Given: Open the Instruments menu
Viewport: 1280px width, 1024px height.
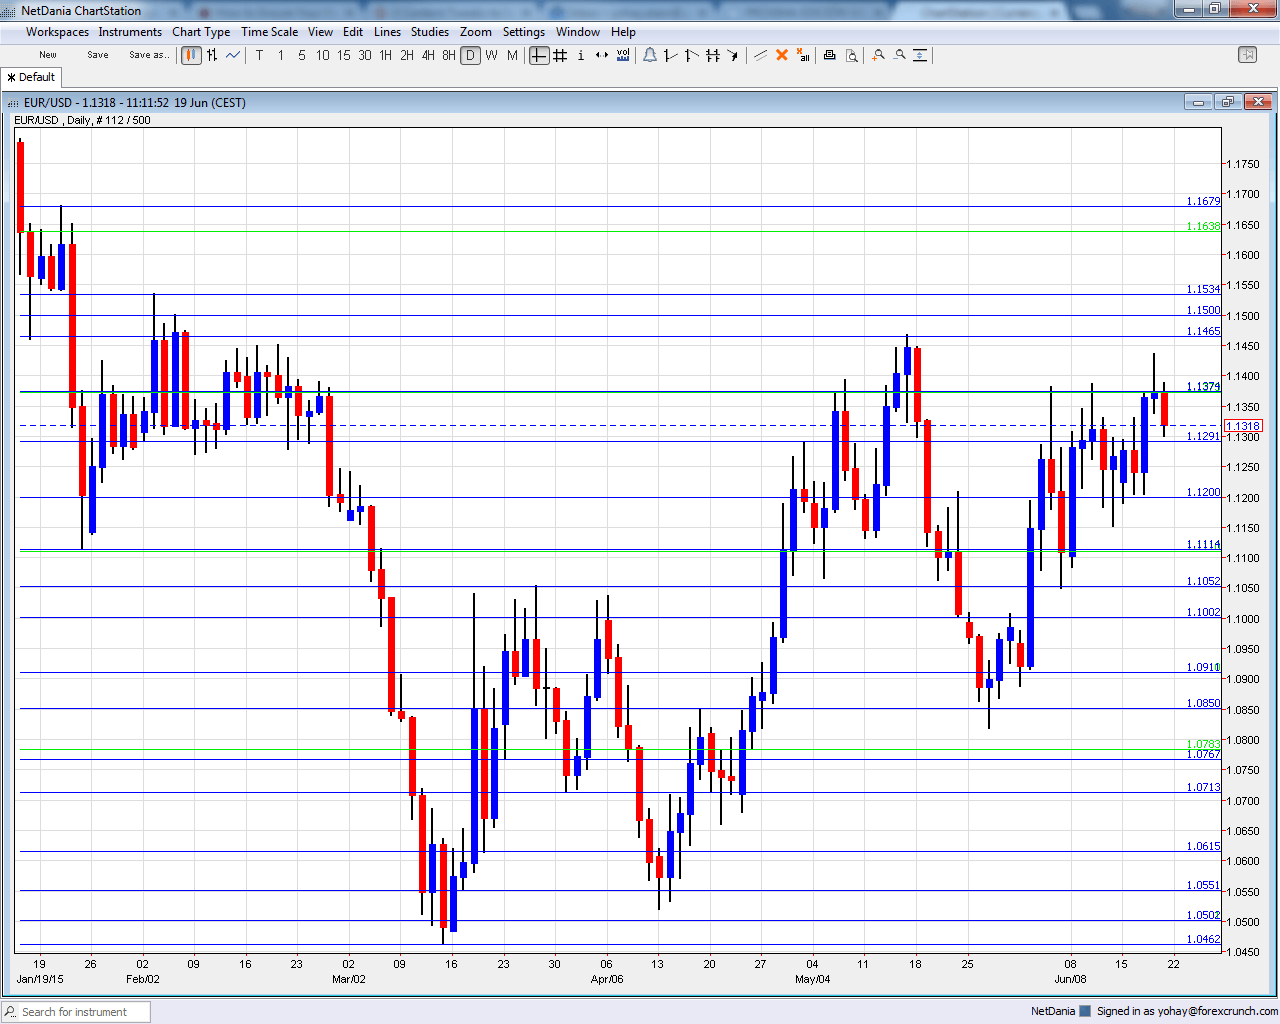Looking at the screenshot, I should (130, 32).
